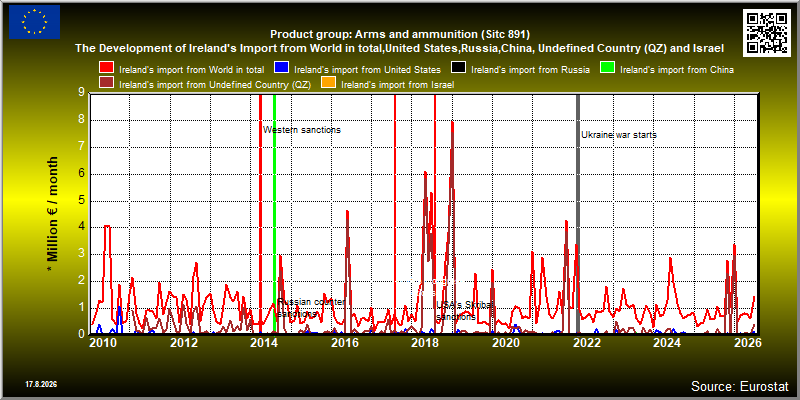Image resolution: width=800 pixels, height=400 pixels.
Task: Click the x-axis year label 2018
Action: (426, 343)
